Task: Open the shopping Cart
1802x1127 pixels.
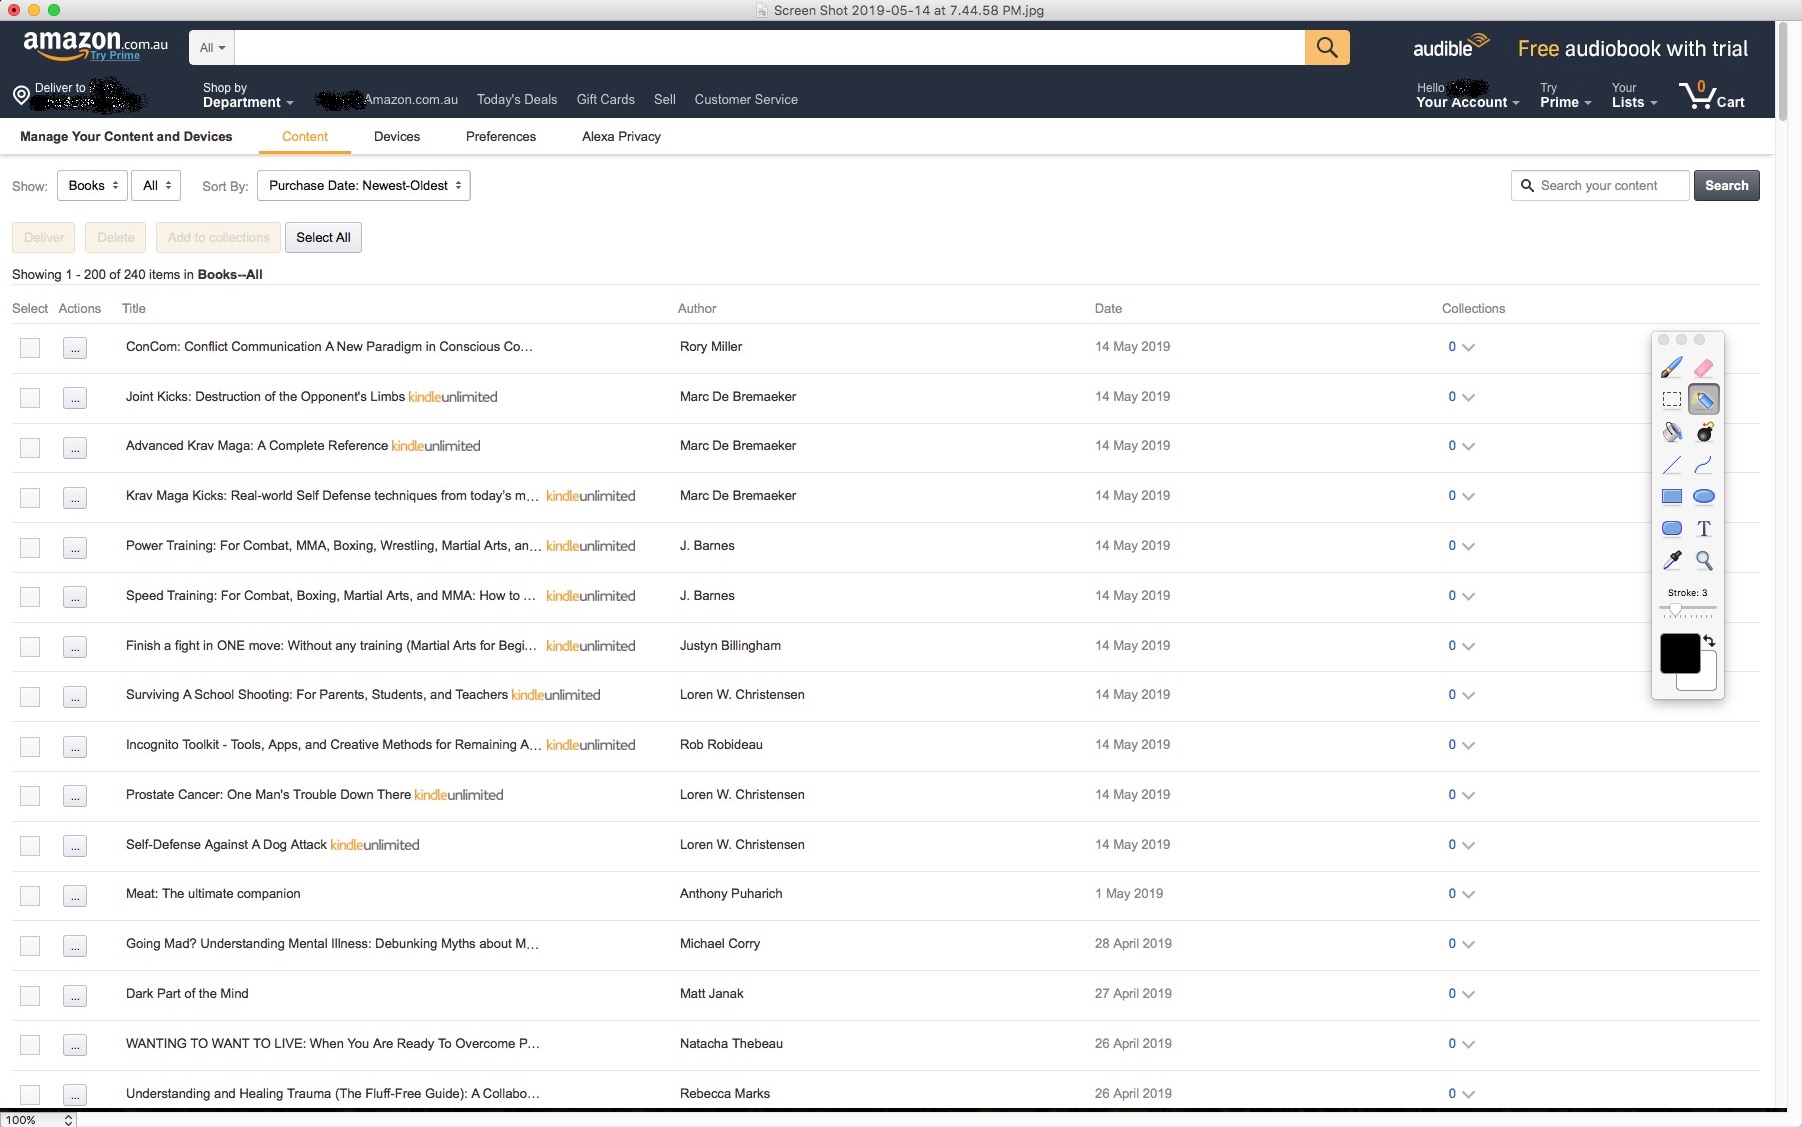Action: (1712, 96)
